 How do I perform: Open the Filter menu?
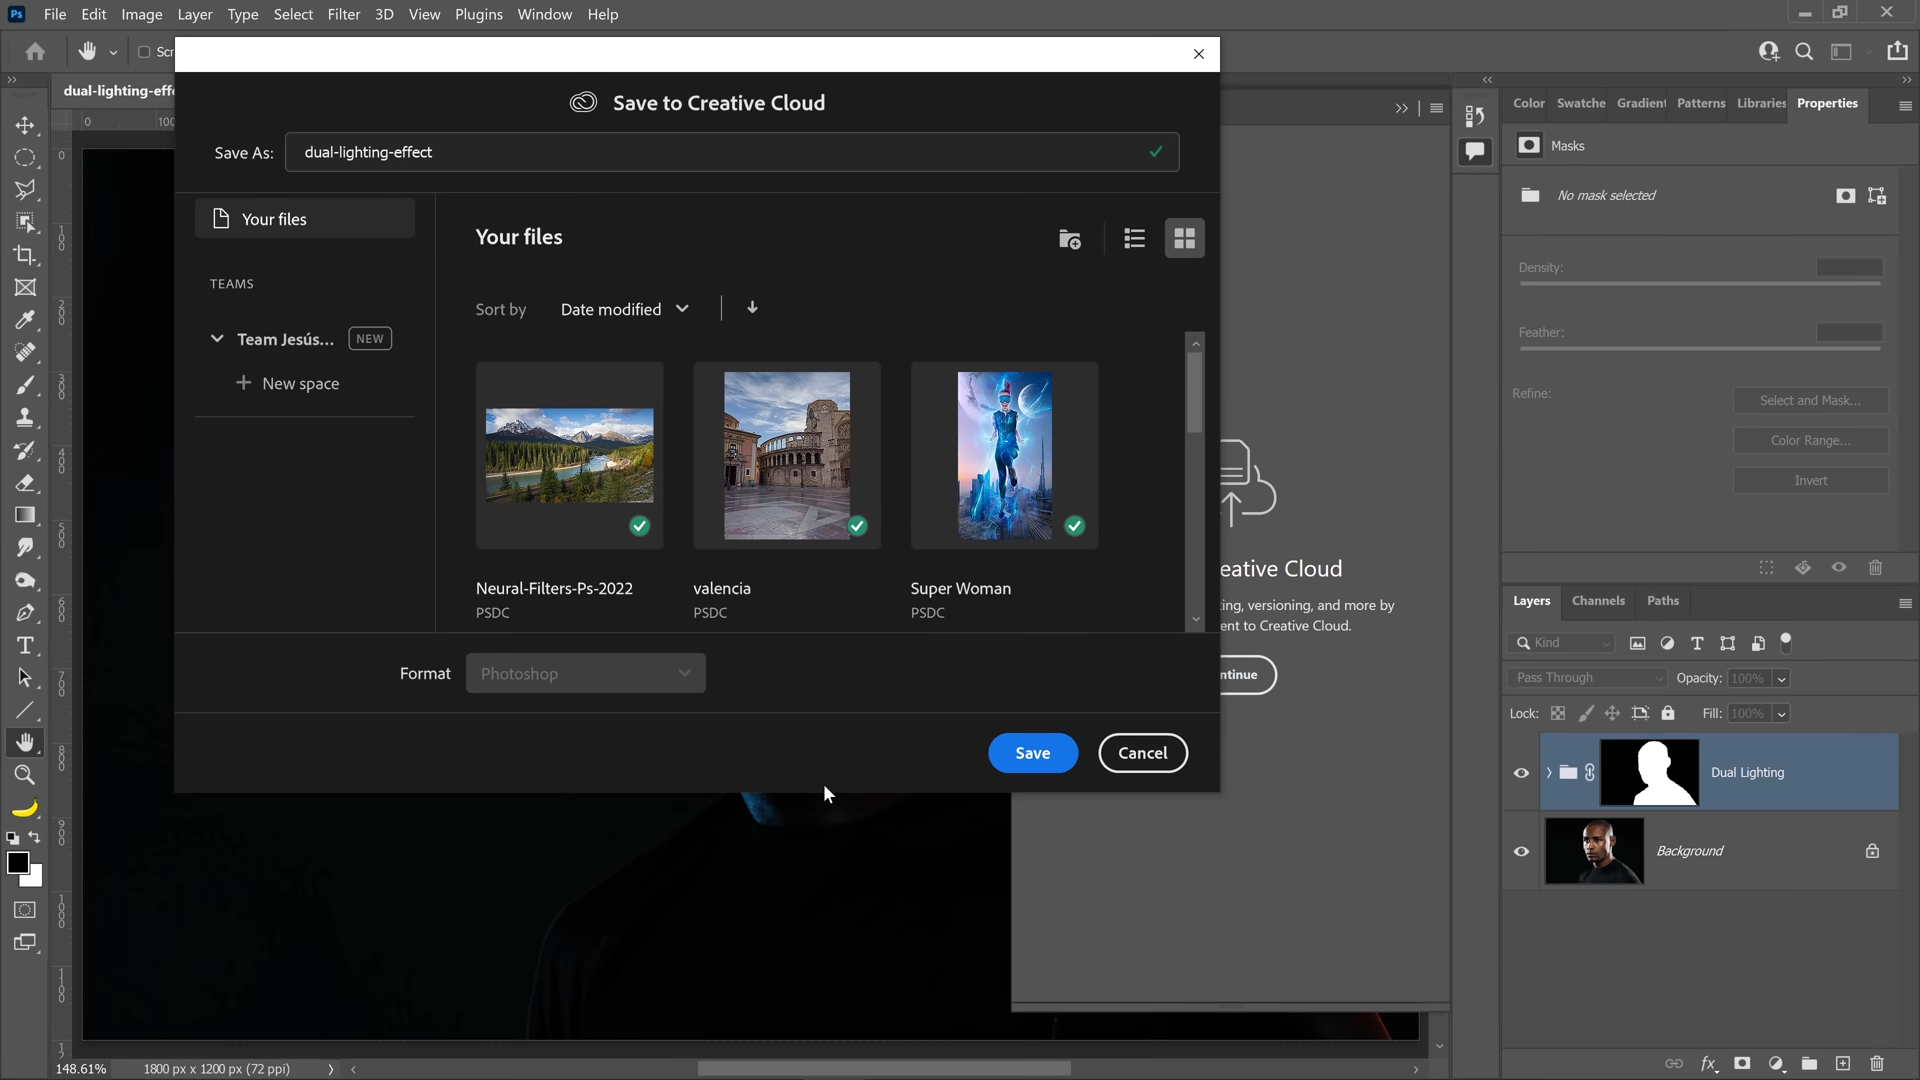click(x=342, y=13)
